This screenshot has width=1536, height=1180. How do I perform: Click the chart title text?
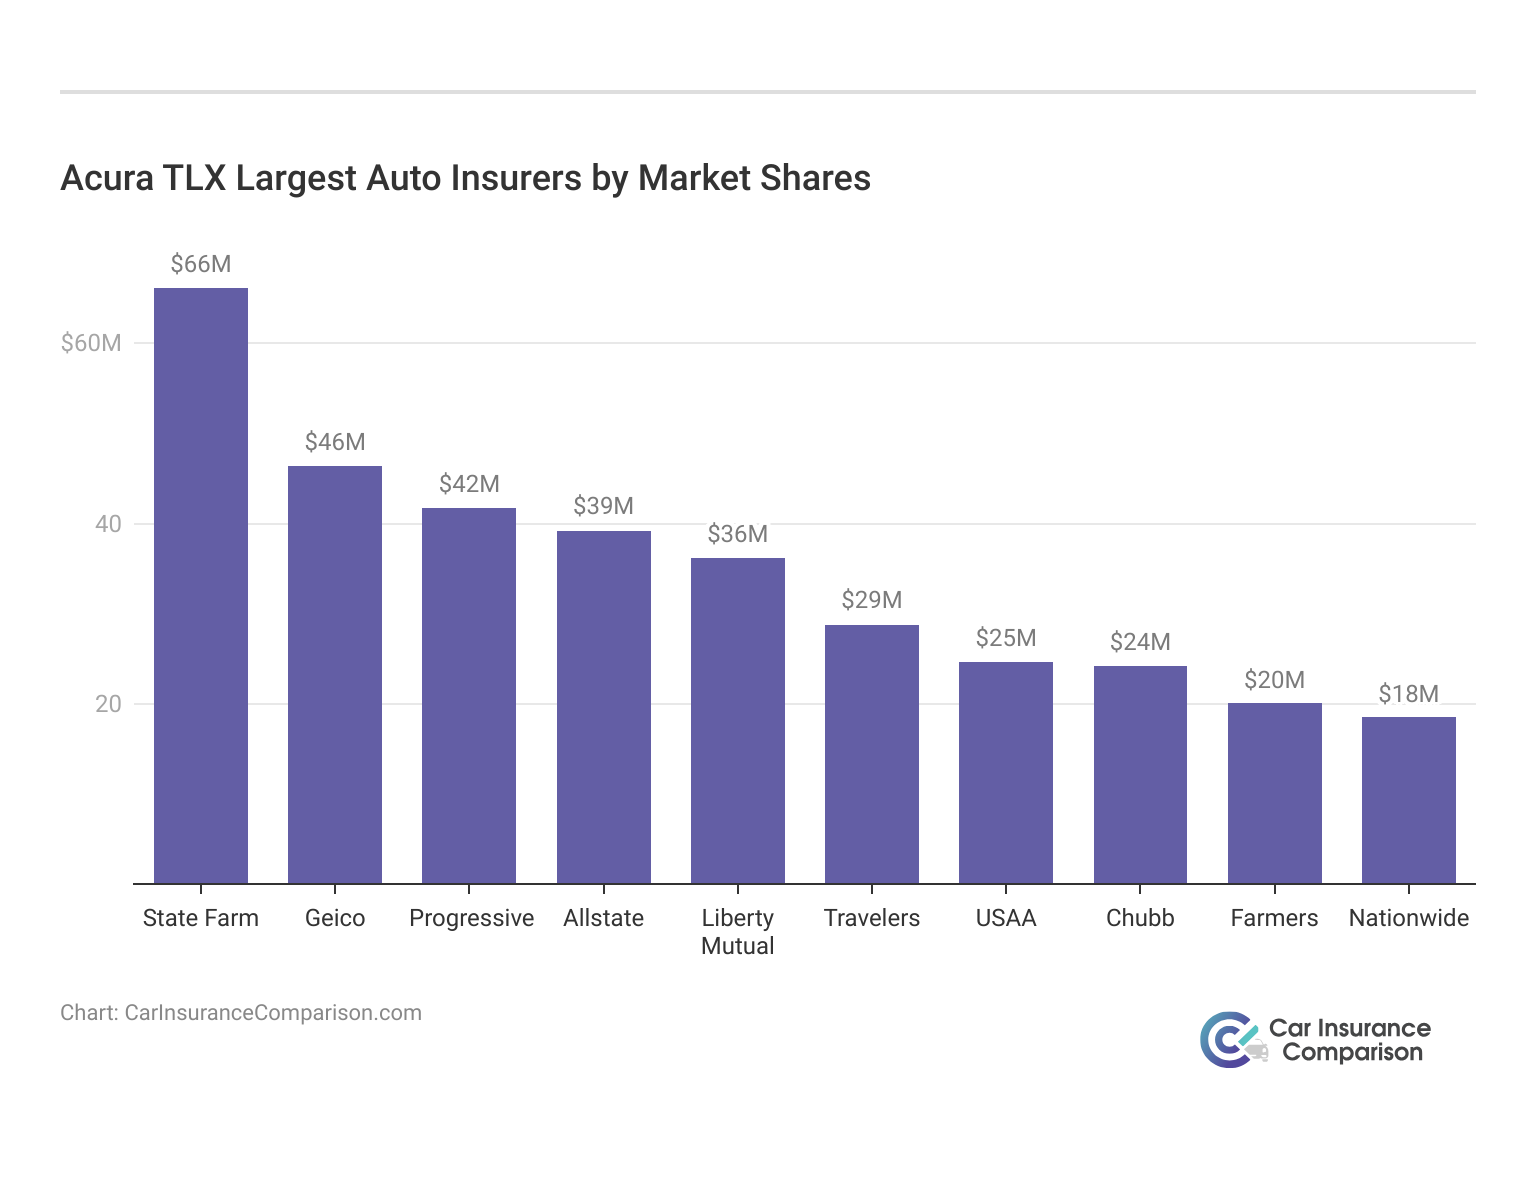click(x=466, y=178)
